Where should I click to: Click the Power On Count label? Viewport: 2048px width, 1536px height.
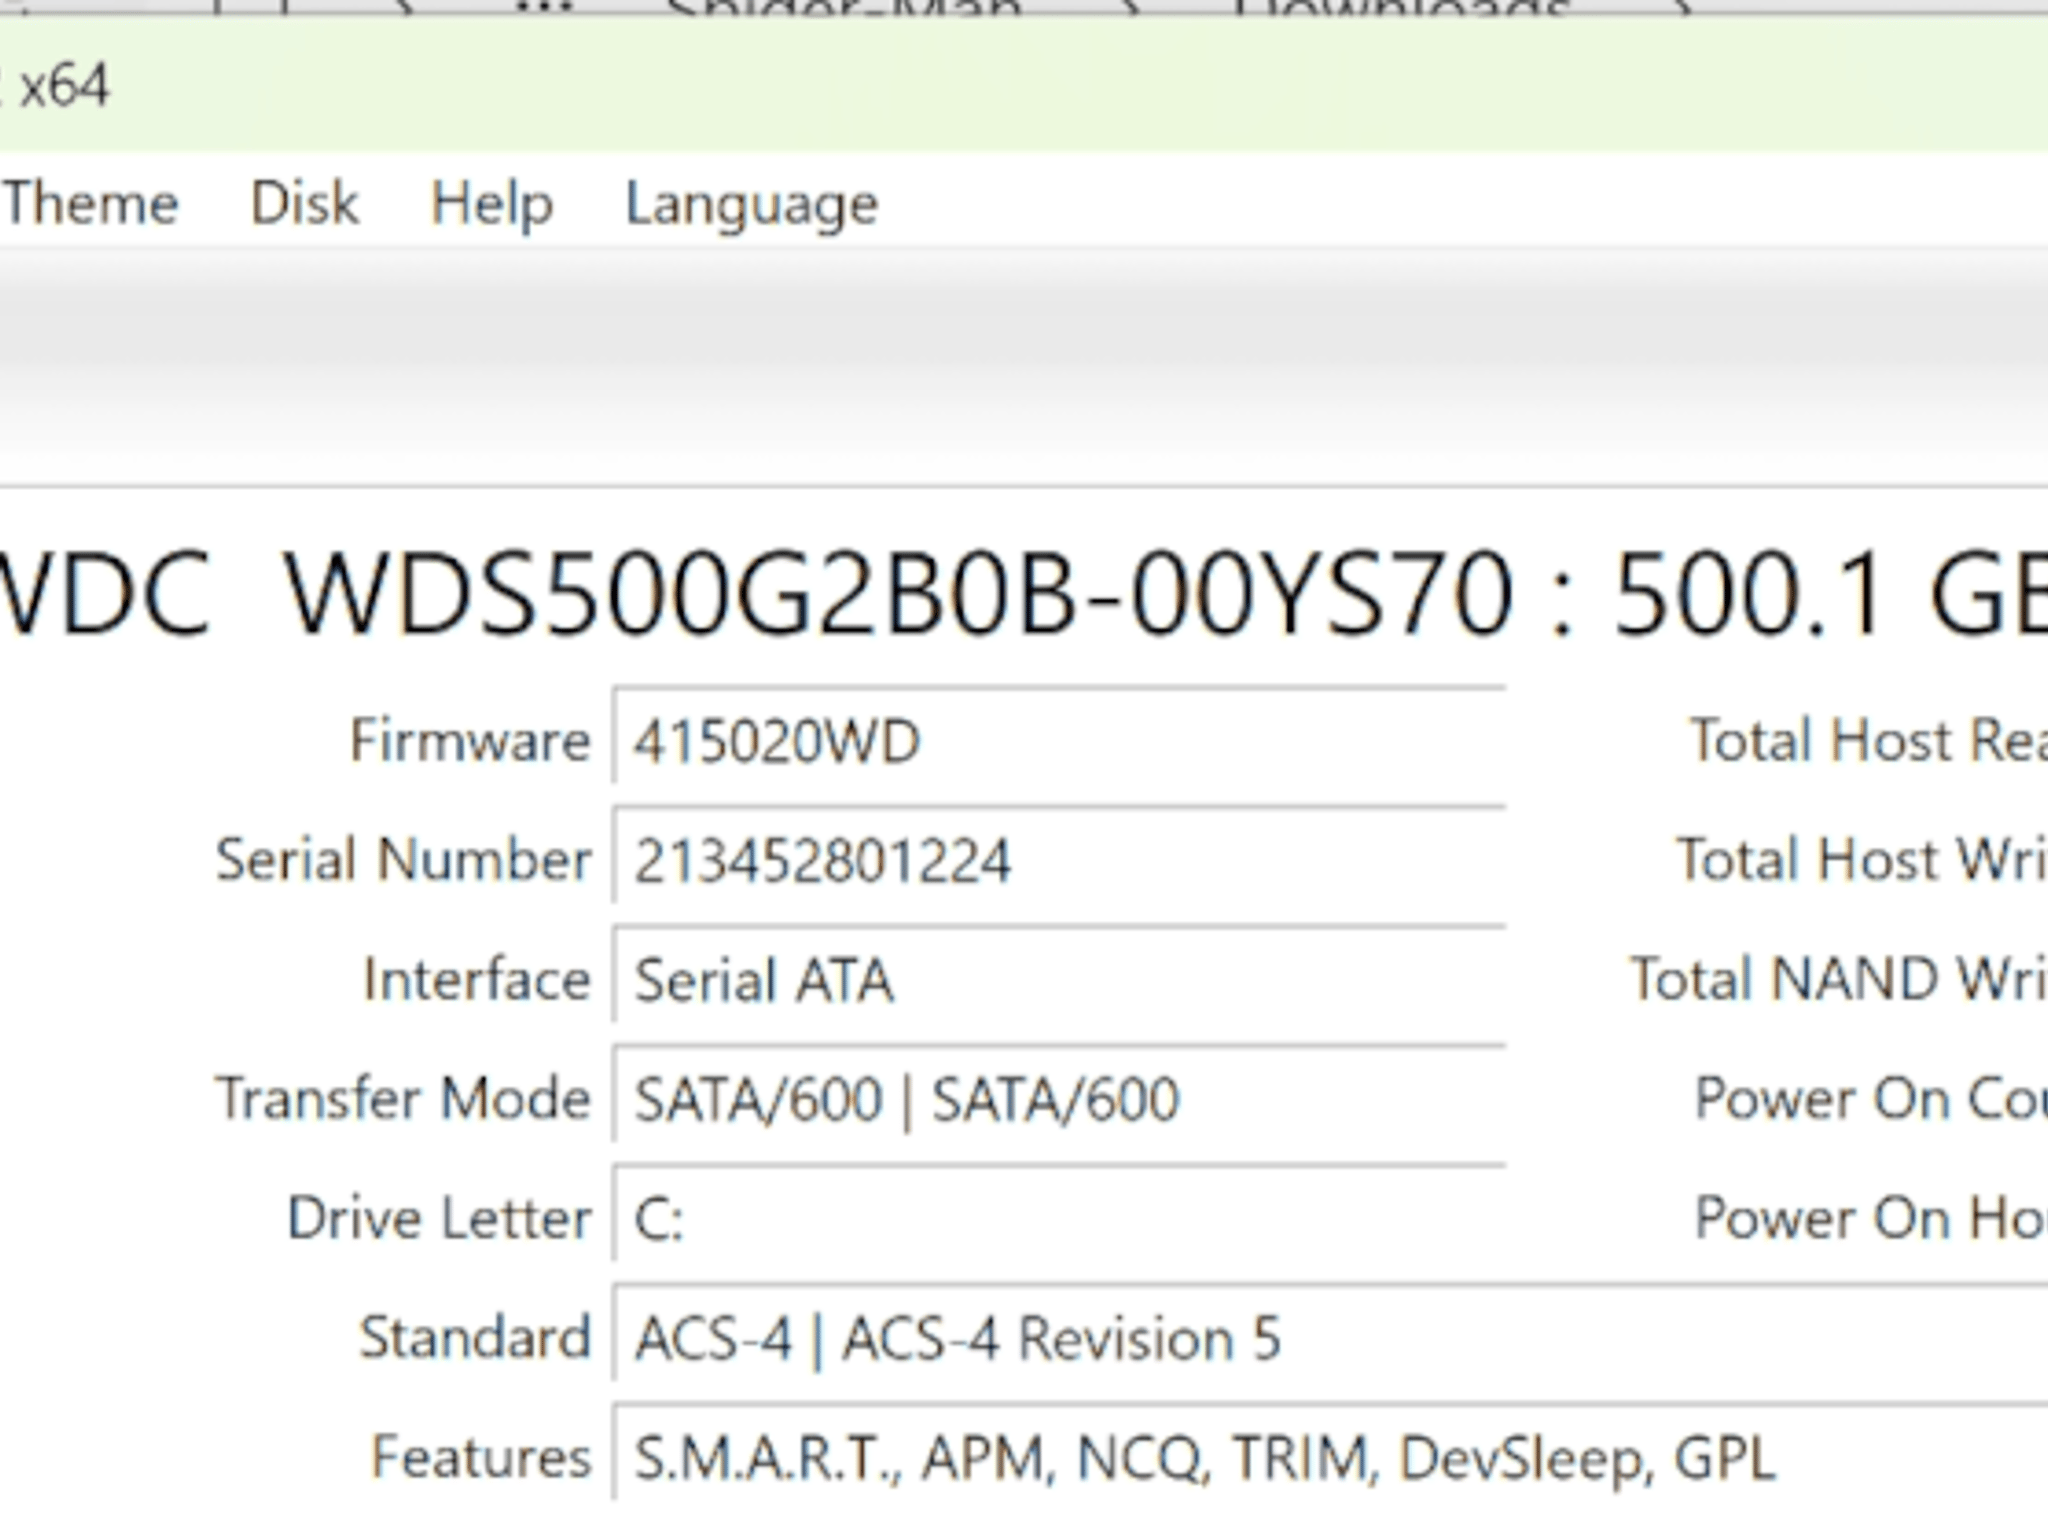point(1870,1098)
